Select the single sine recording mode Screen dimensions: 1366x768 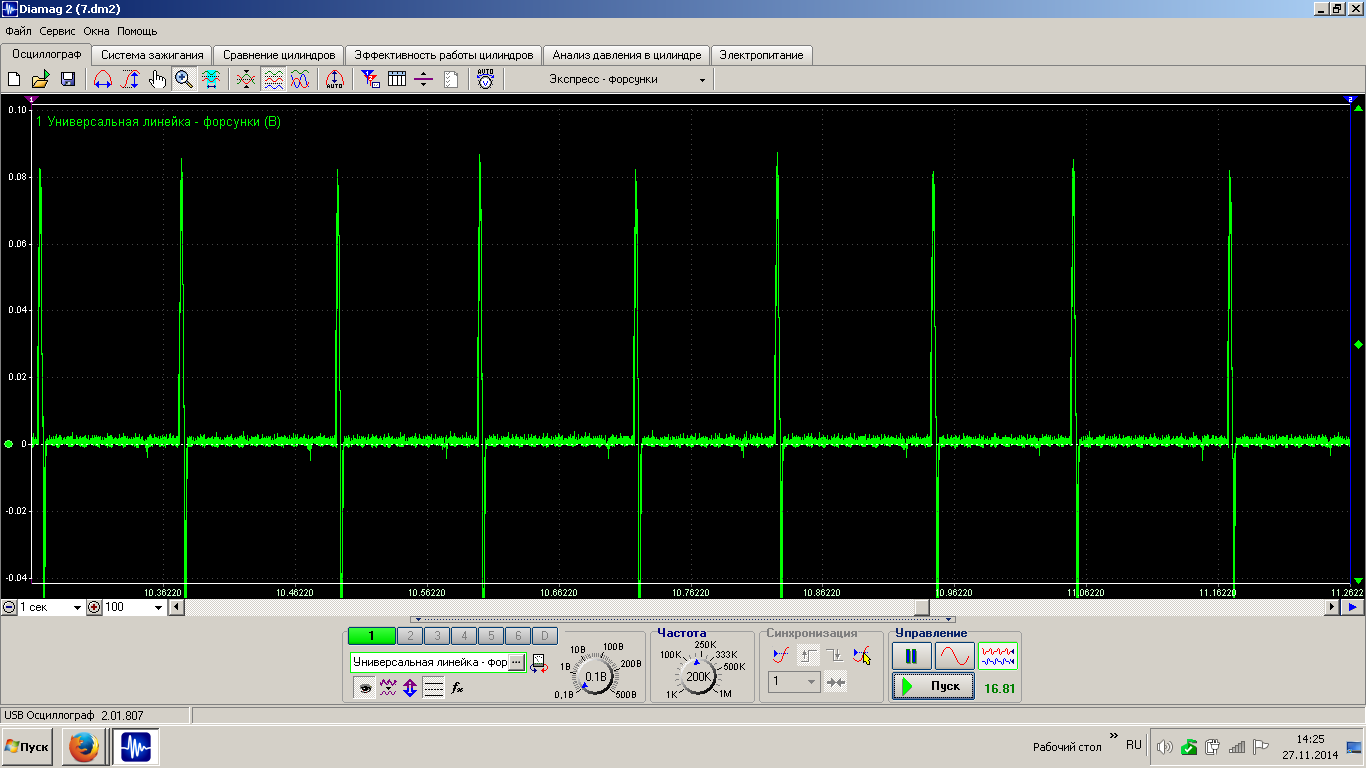pyautogui.click(x=954, y=656)
